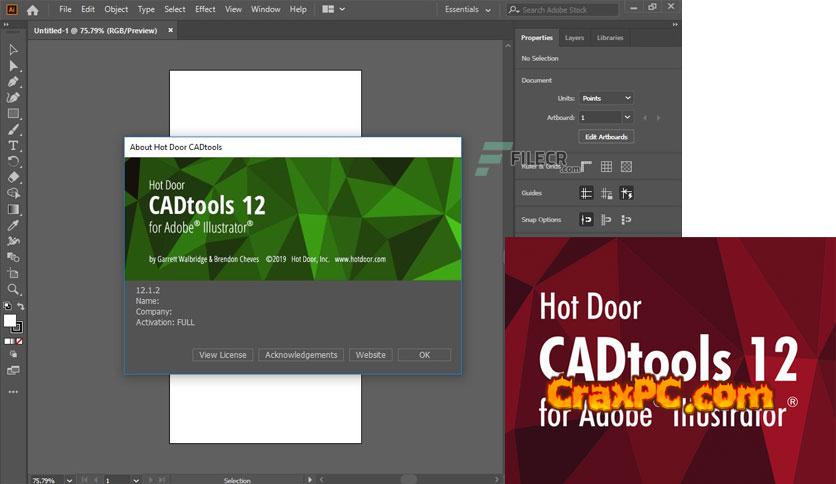Select the Symbol Sprayer tool
The width and height of the screenshot is (836, 484).
tap(13, 241)
